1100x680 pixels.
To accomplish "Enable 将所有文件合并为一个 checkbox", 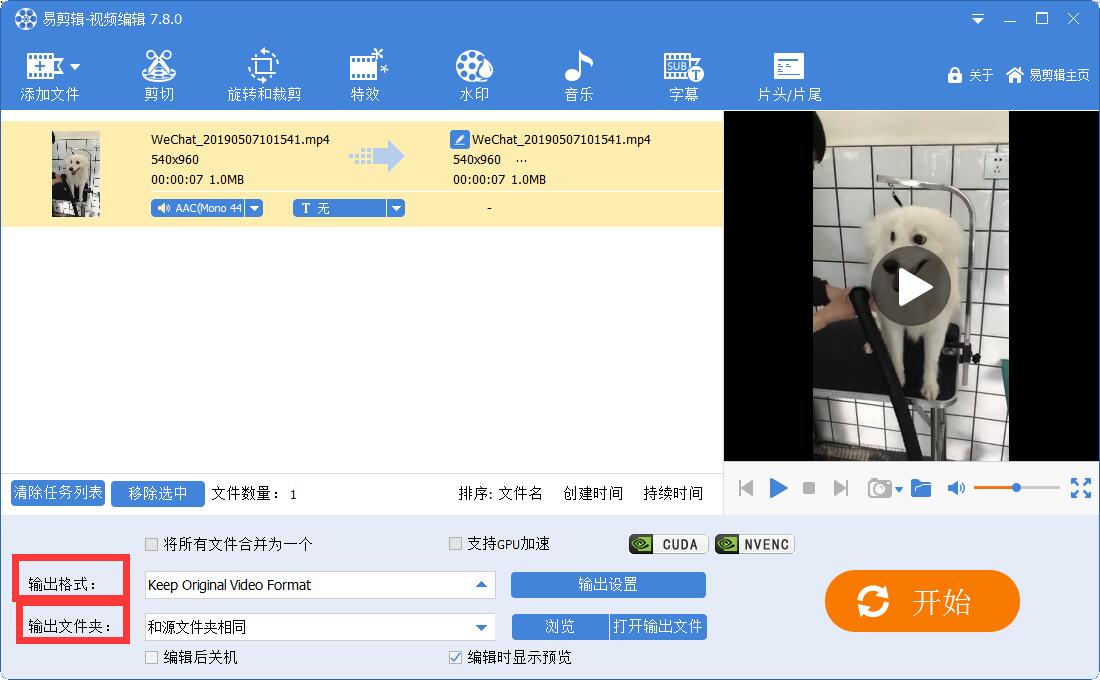I will [x=151, y=544].
